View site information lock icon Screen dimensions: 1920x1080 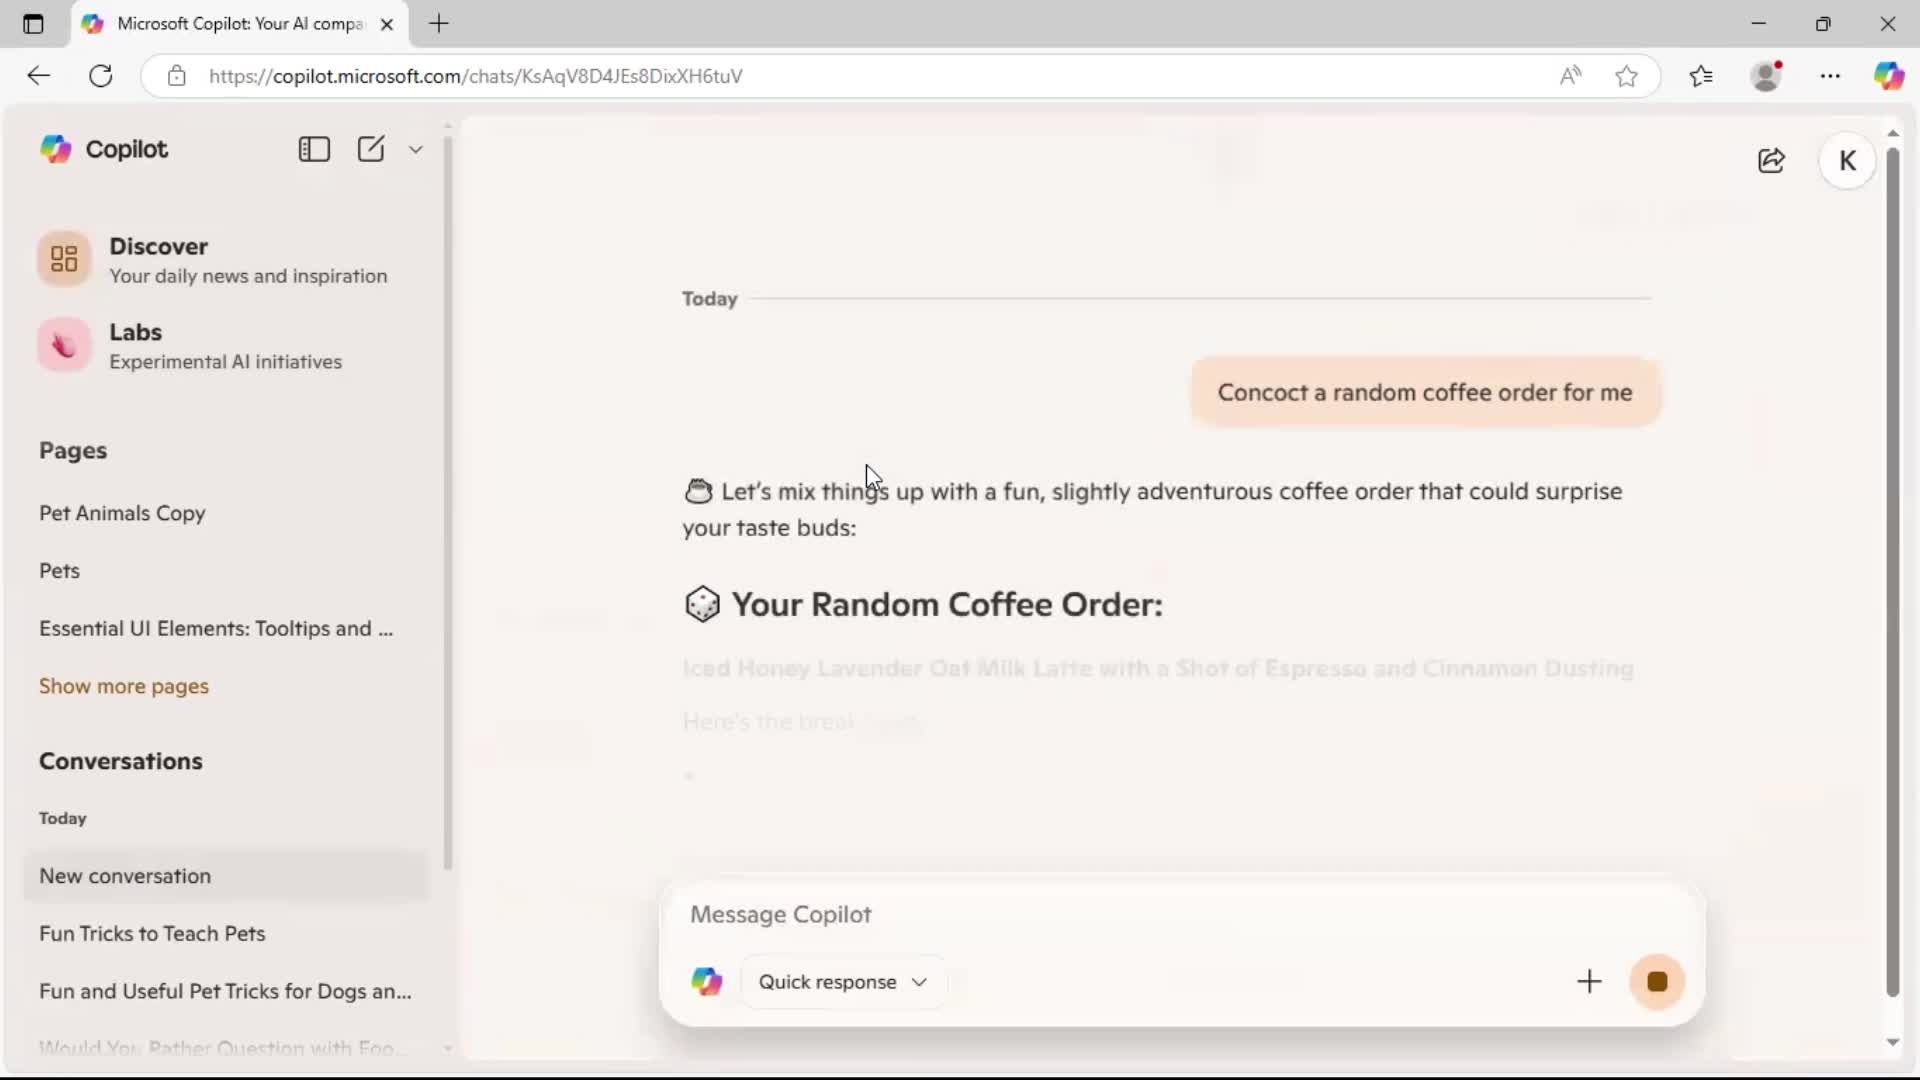click(x=177, y=76)
